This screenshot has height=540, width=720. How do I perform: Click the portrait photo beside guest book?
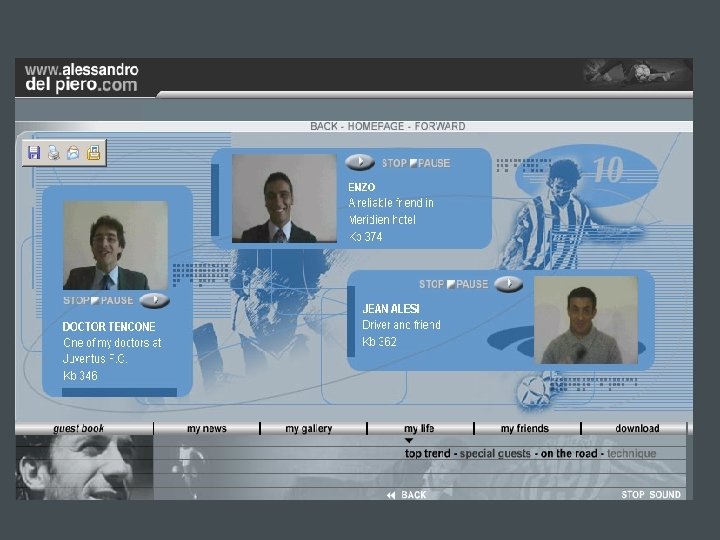pyautogui.click(x=84, y=467)
